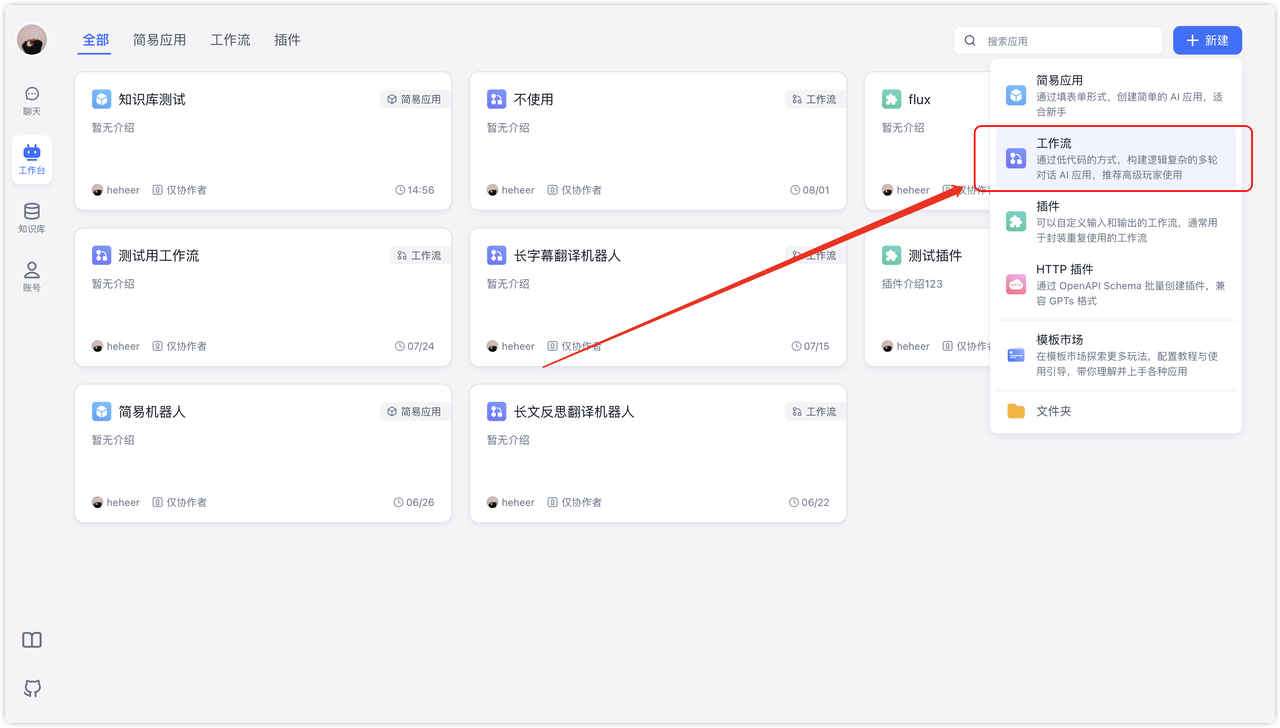Open the 知识库测试 application card

(x=262, y=141)
